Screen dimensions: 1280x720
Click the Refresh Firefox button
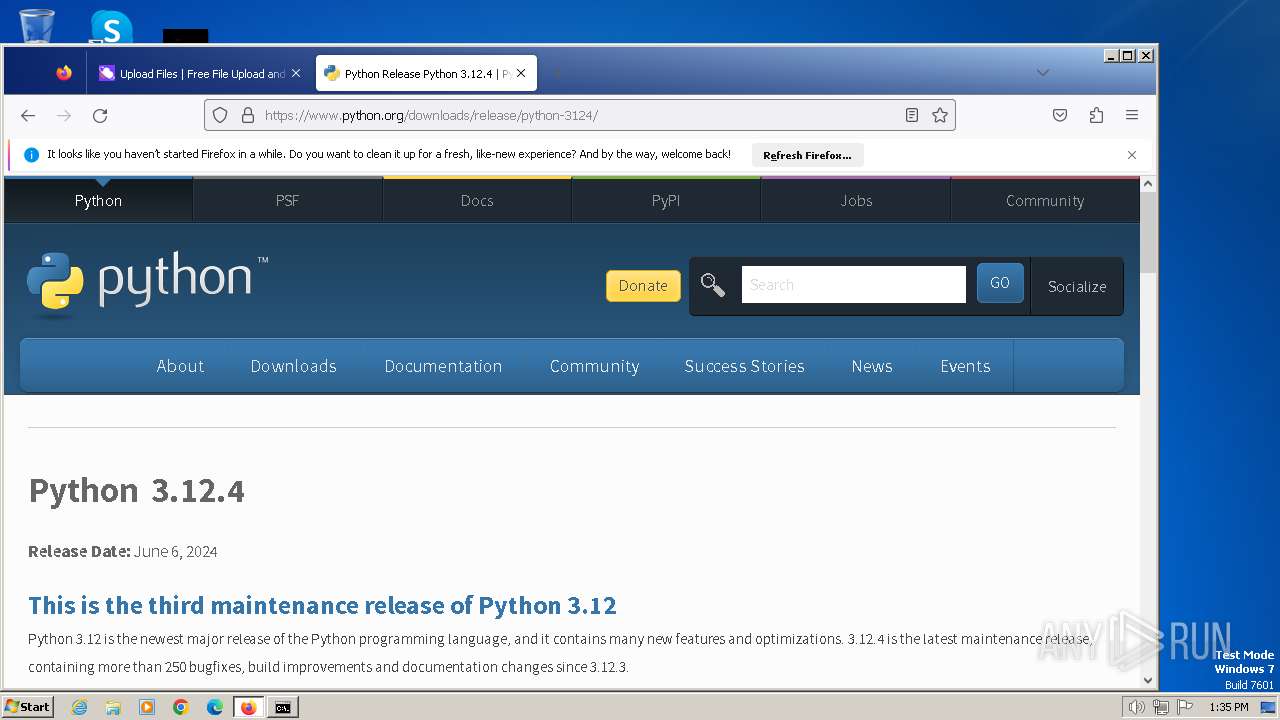click(x=807, y=155)
